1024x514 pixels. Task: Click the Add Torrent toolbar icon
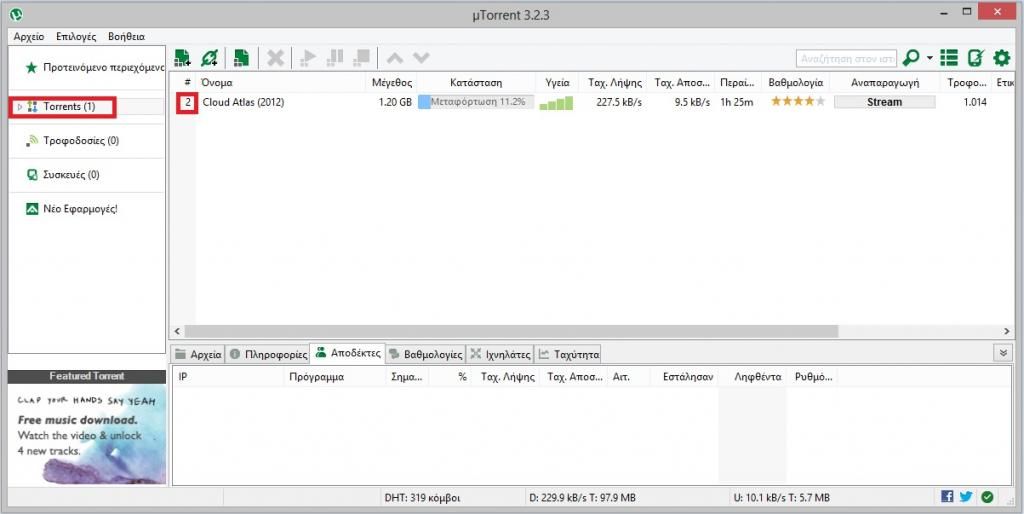[182, 58]
